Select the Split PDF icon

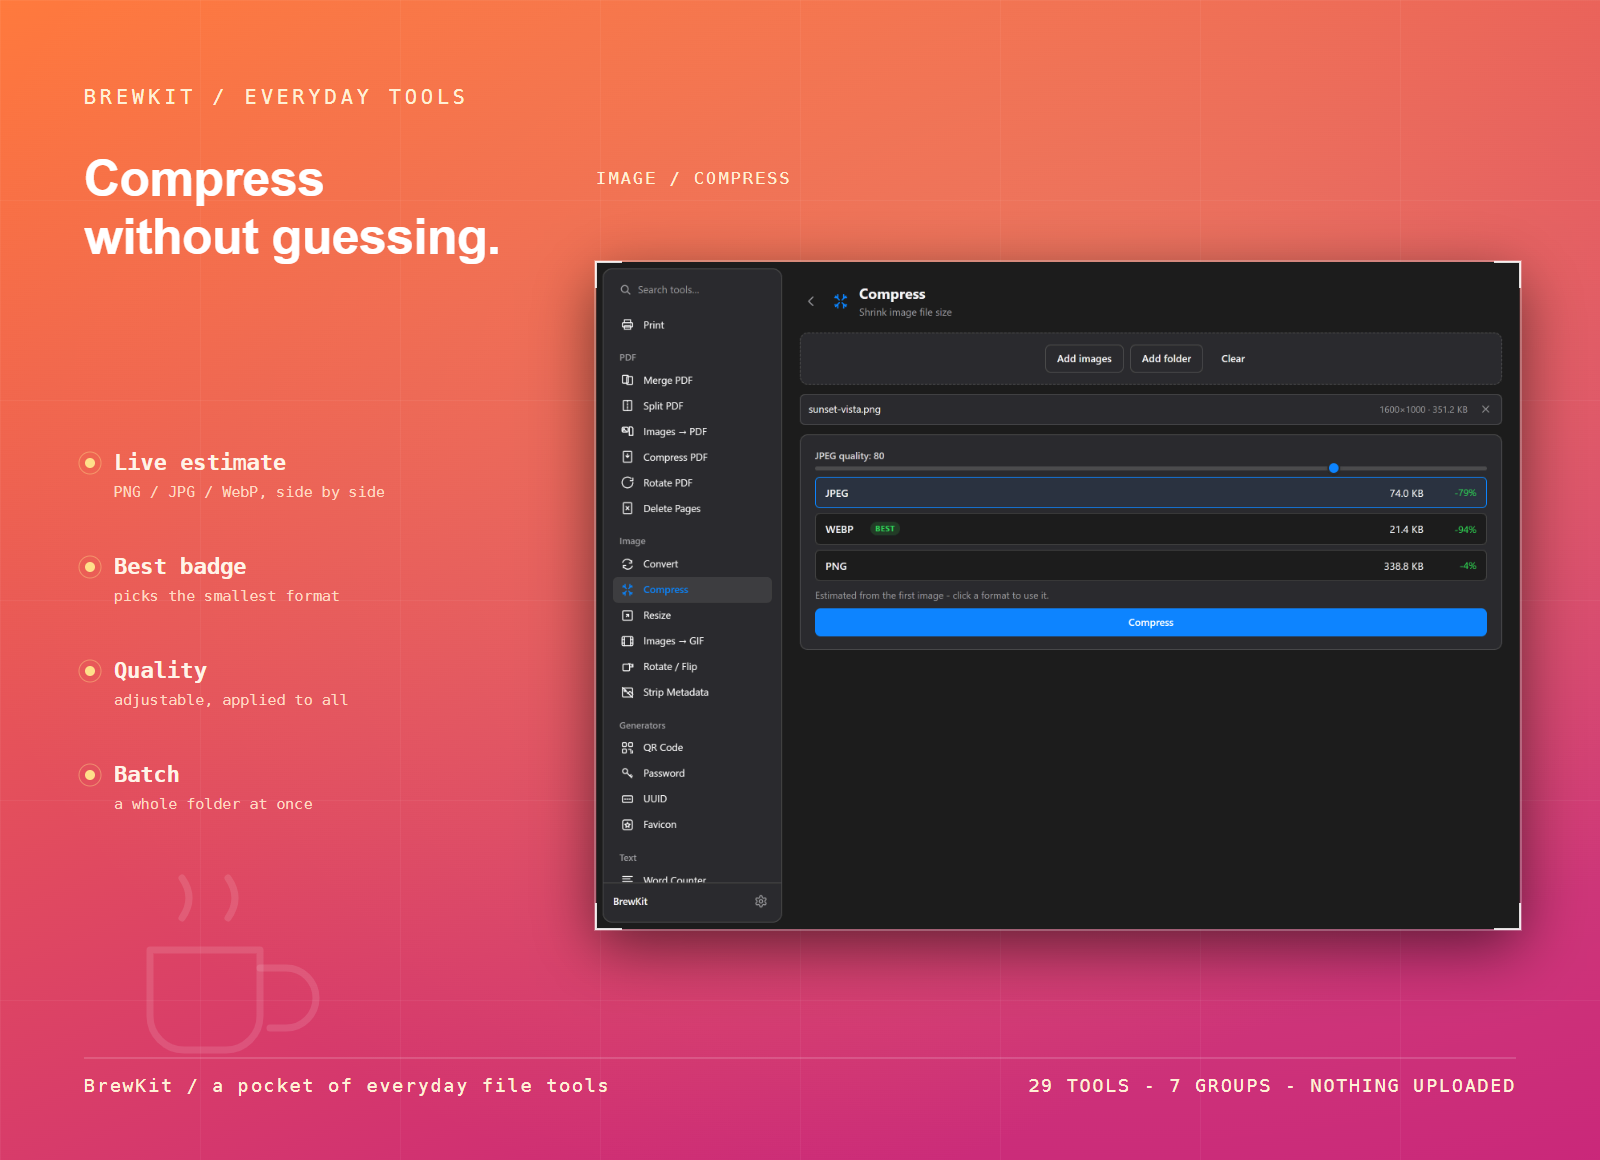(627, 406)
